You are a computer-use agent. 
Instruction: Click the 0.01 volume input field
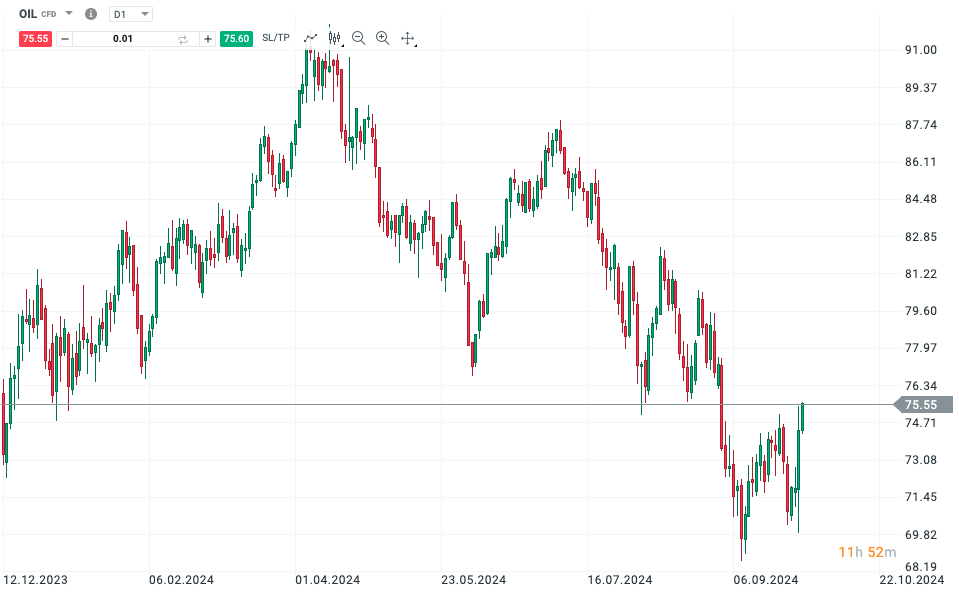coord(122,38)
